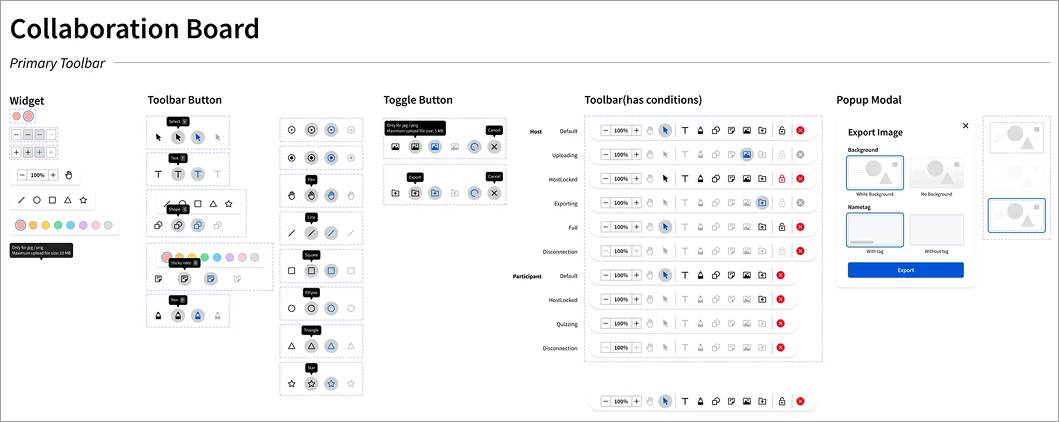Select the arrow cursor tool in the Host Default toolbar
The width and height of the screenshot is (1059, 422).
pos(665,131)
